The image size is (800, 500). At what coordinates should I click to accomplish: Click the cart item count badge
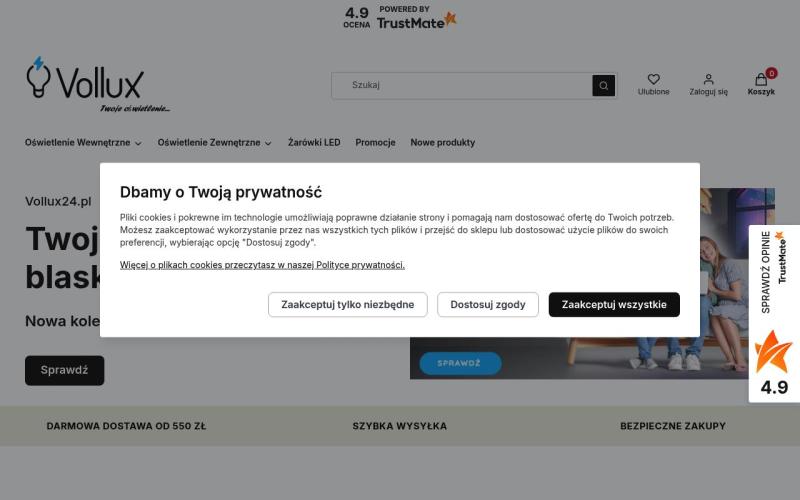[771, 73]
